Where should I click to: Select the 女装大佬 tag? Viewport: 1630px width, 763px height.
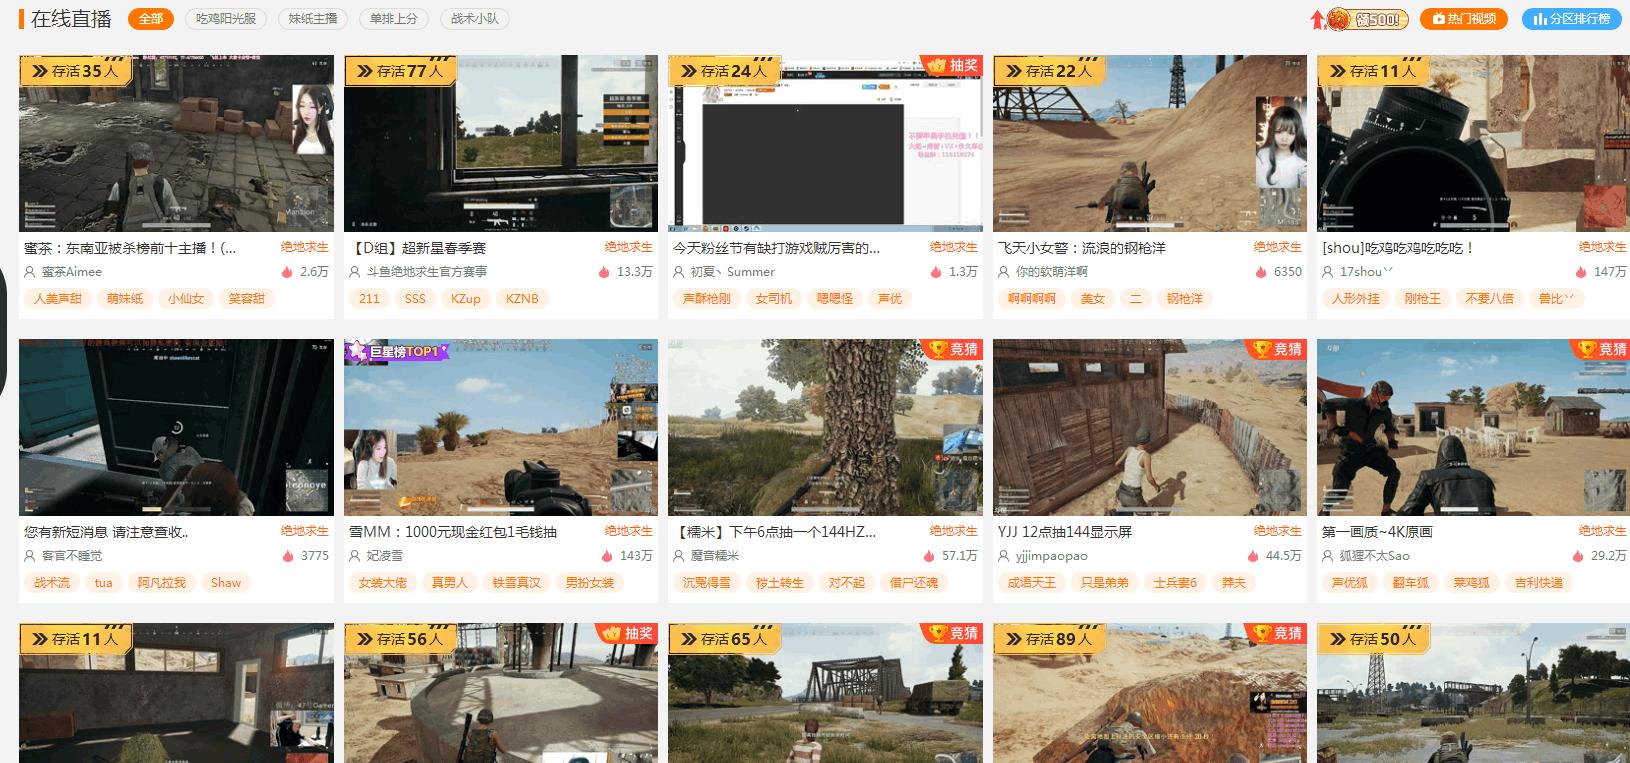click(383, 583)
